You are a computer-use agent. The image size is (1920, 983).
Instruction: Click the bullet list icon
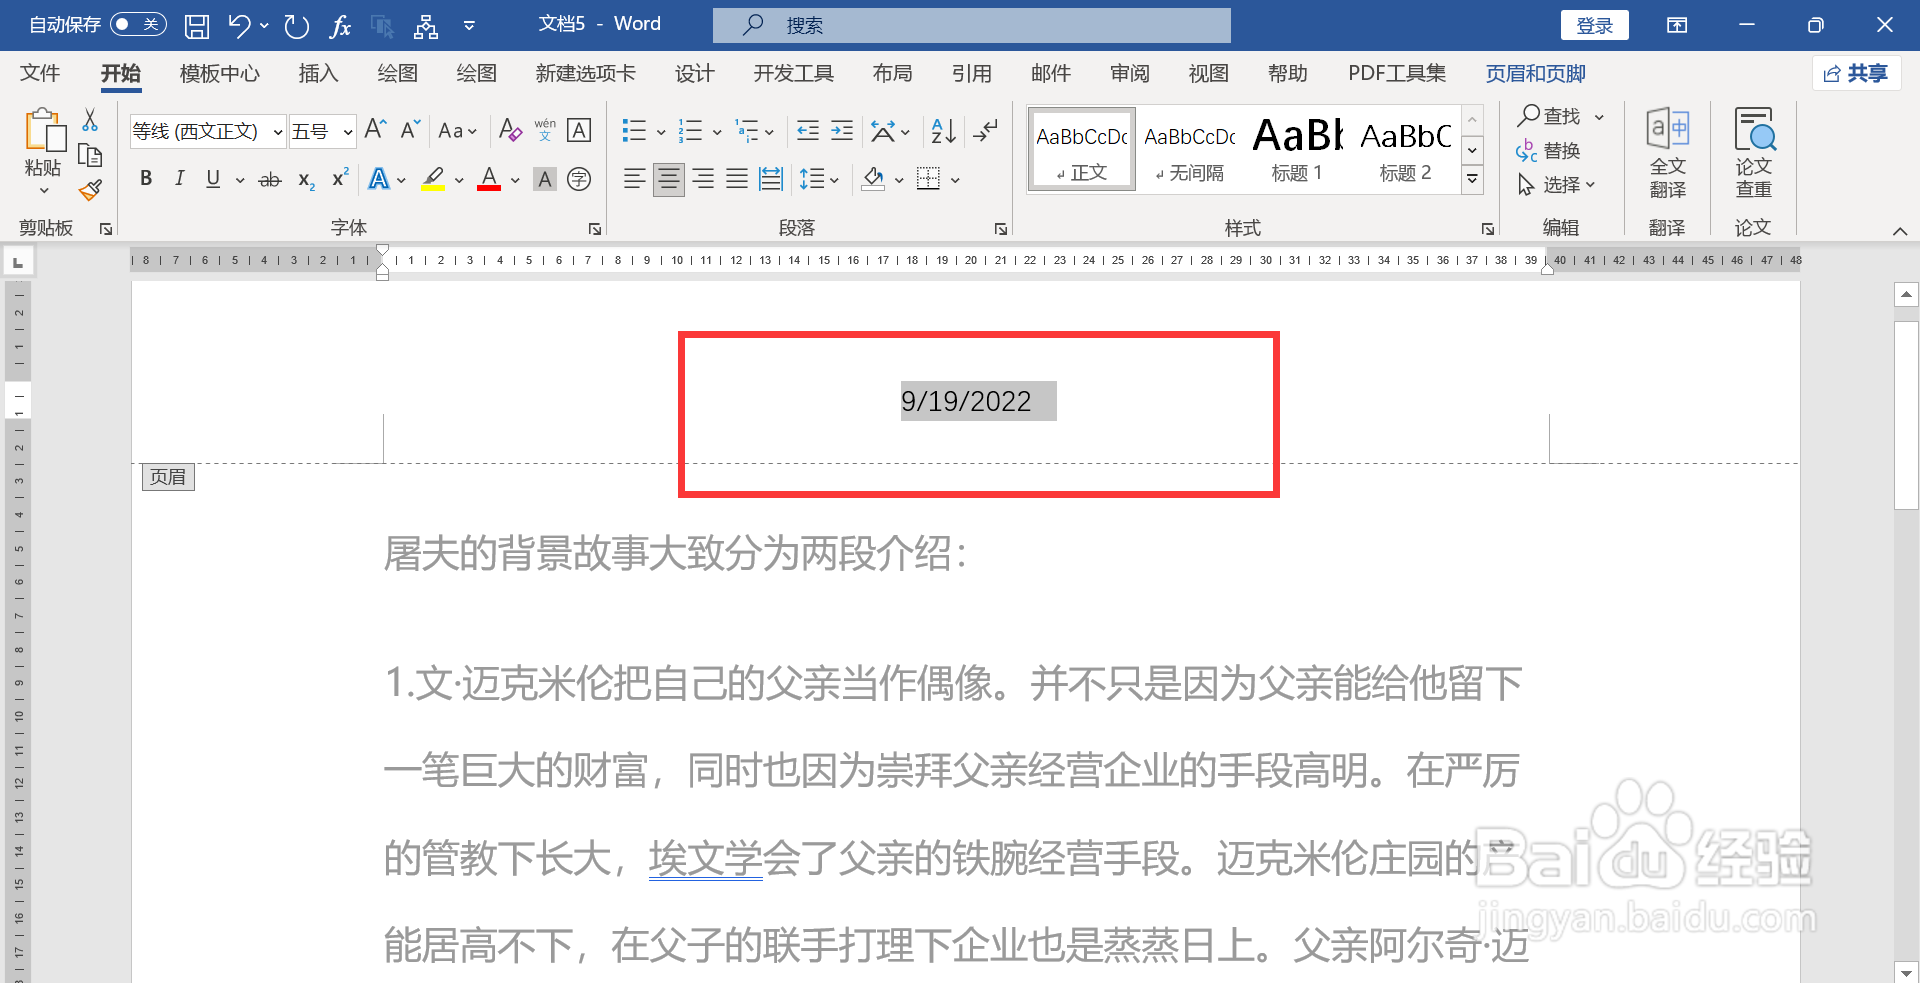[x=634, y=130]
